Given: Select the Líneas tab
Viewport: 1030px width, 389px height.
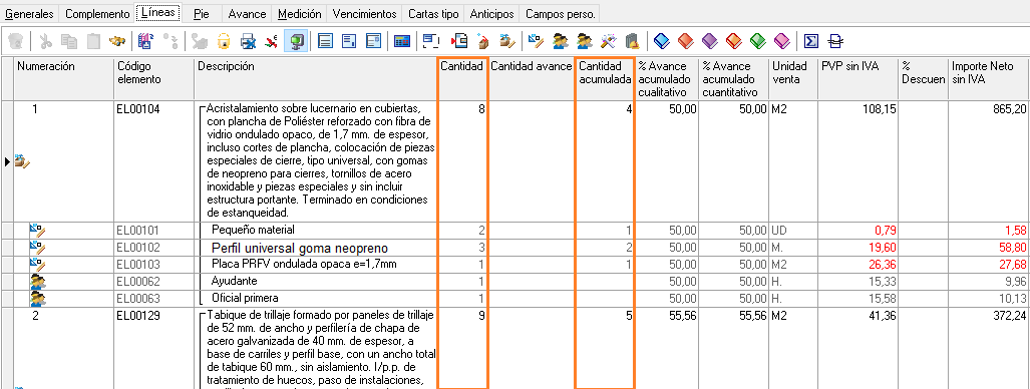Looking at the screenshot, I should point(158,12).
